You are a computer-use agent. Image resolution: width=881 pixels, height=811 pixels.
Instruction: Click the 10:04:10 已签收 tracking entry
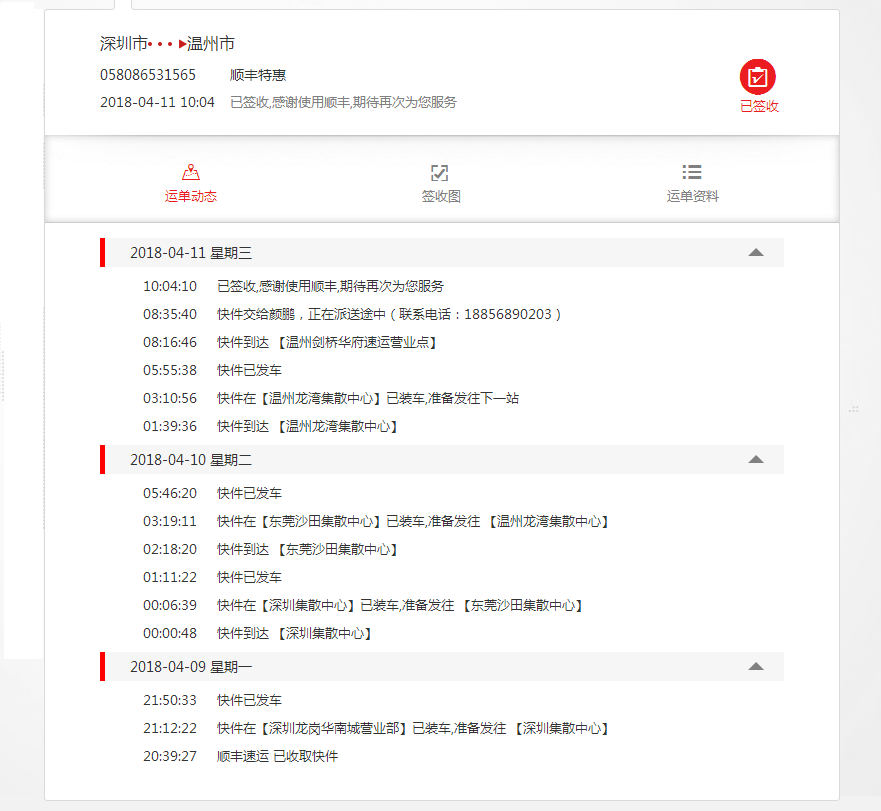pyautogui.click(x=293, y=286)
